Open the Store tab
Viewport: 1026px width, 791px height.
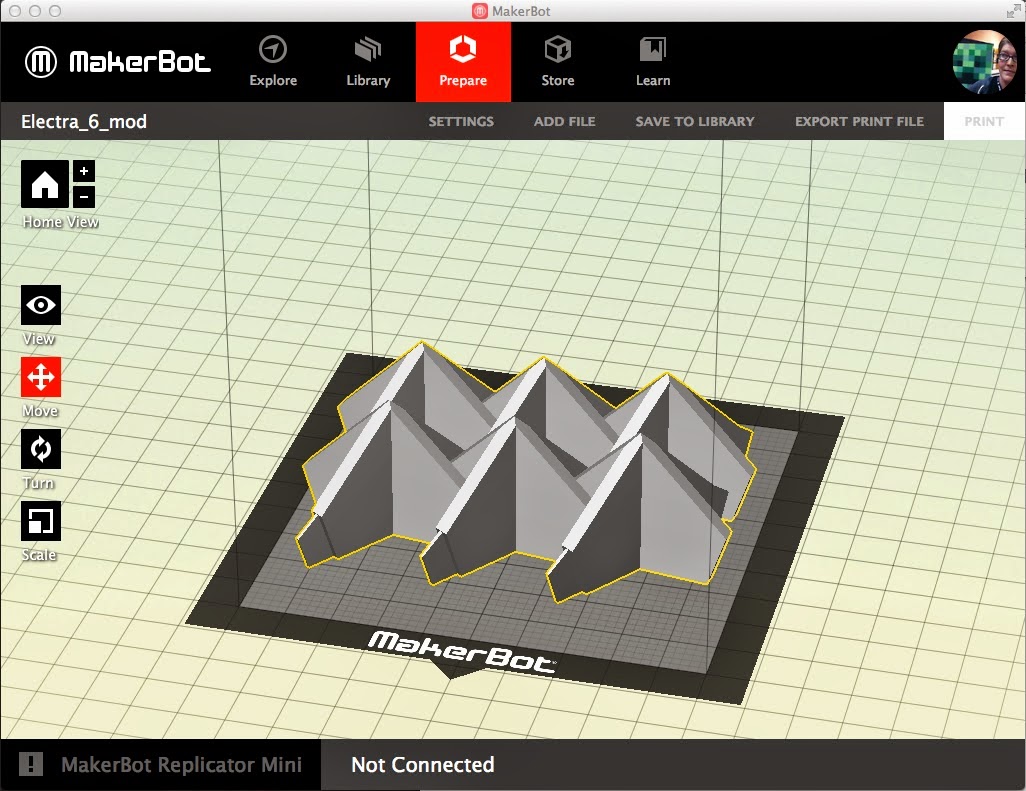pyautogui.click(x=557, y=62)
